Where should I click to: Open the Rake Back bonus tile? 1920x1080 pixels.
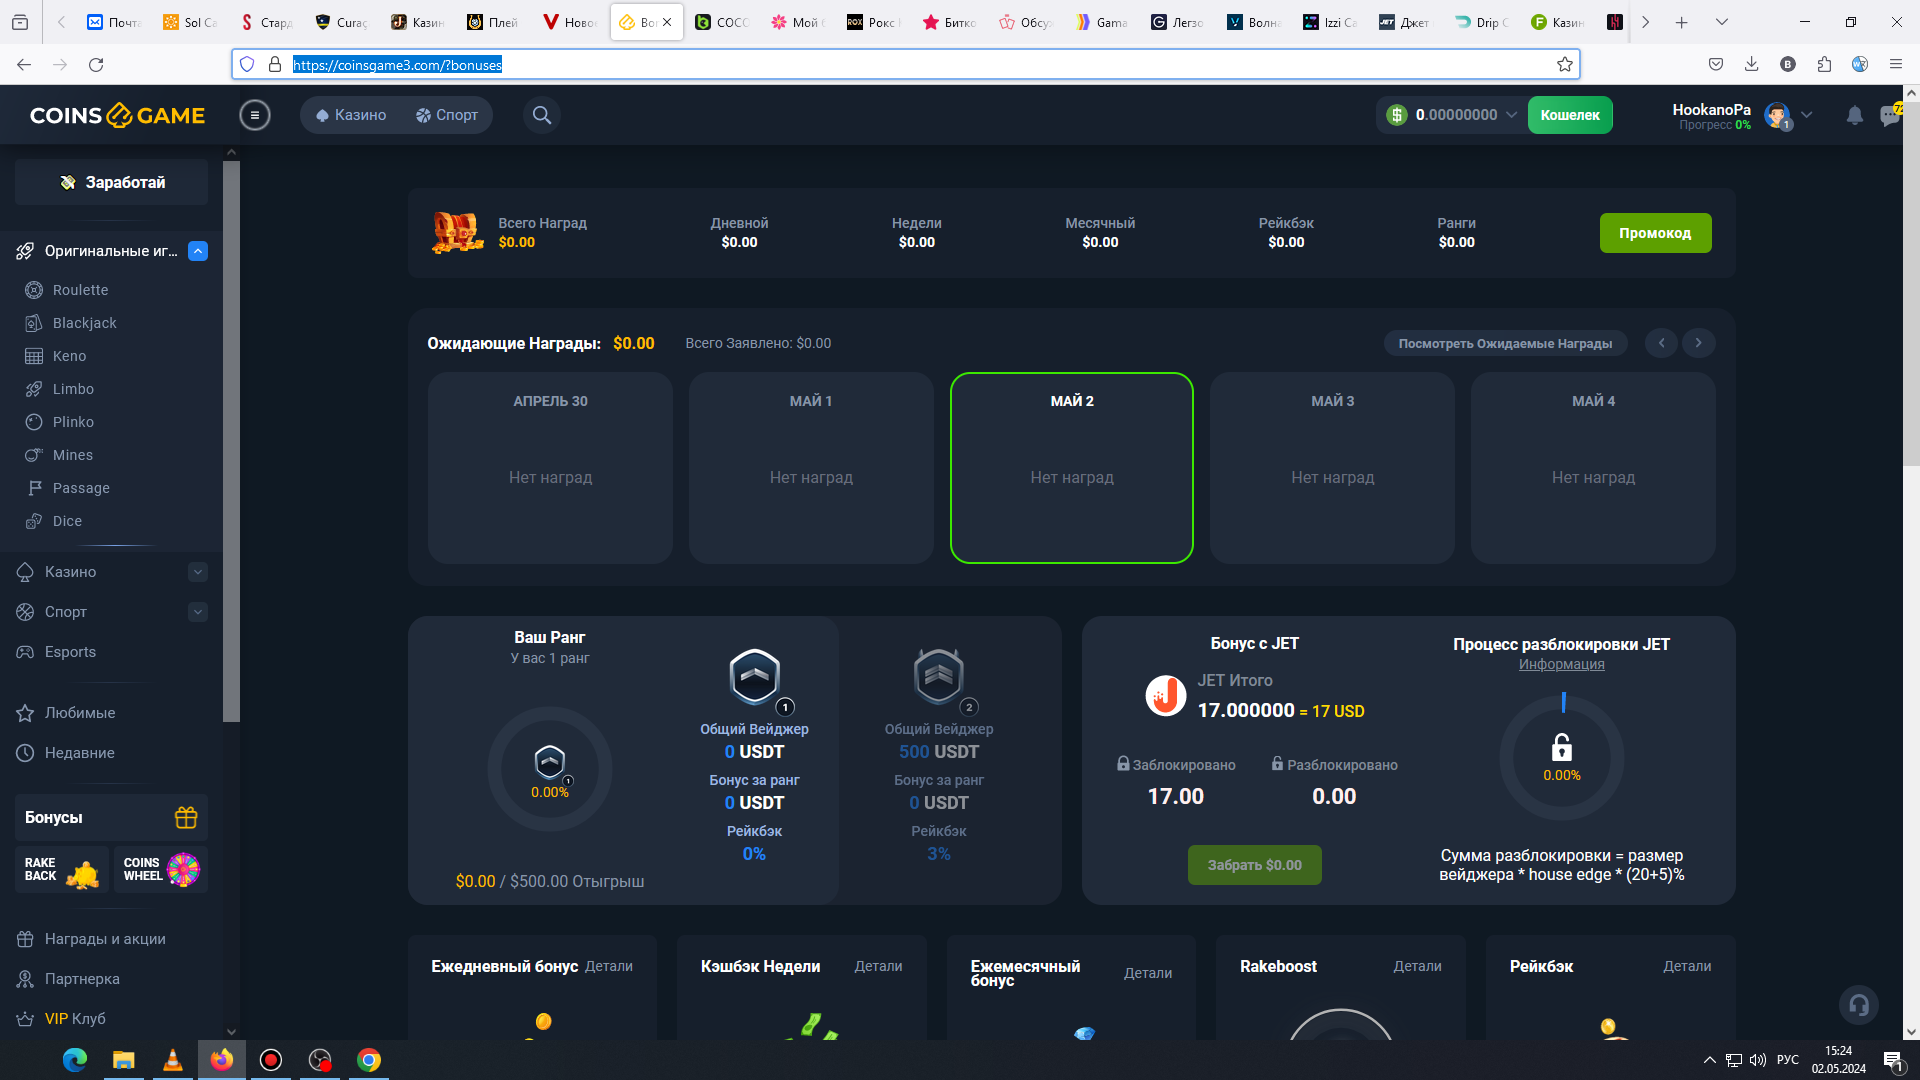[61, 870]
